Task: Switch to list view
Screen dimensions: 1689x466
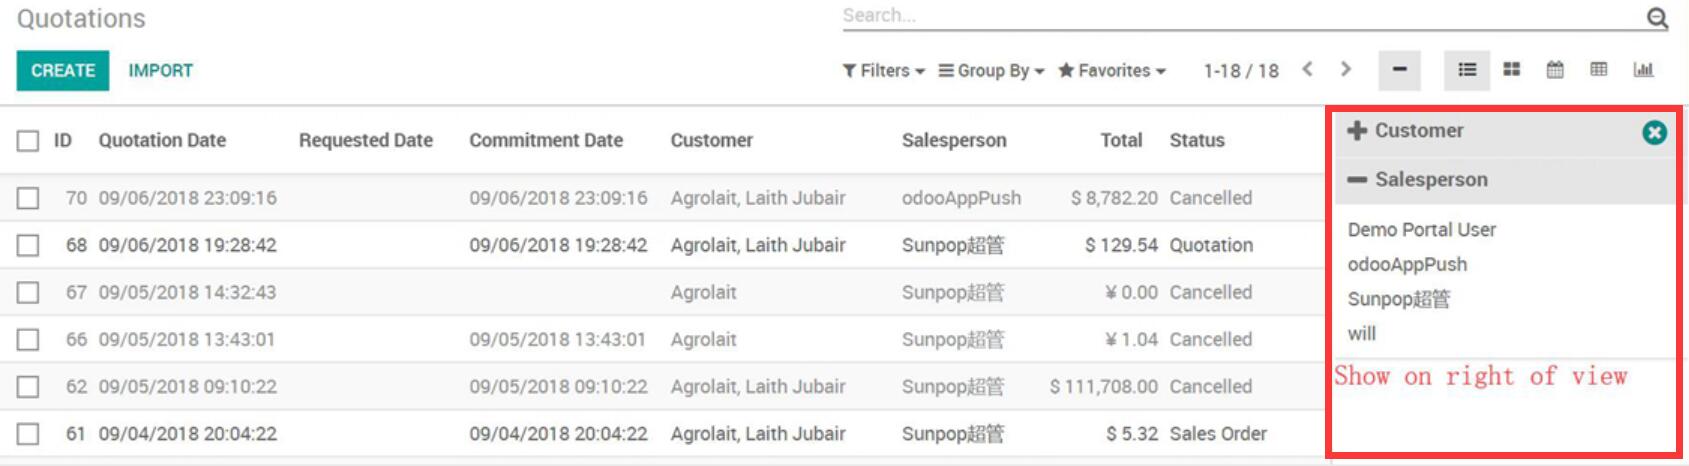Action: click(1467, 70)
